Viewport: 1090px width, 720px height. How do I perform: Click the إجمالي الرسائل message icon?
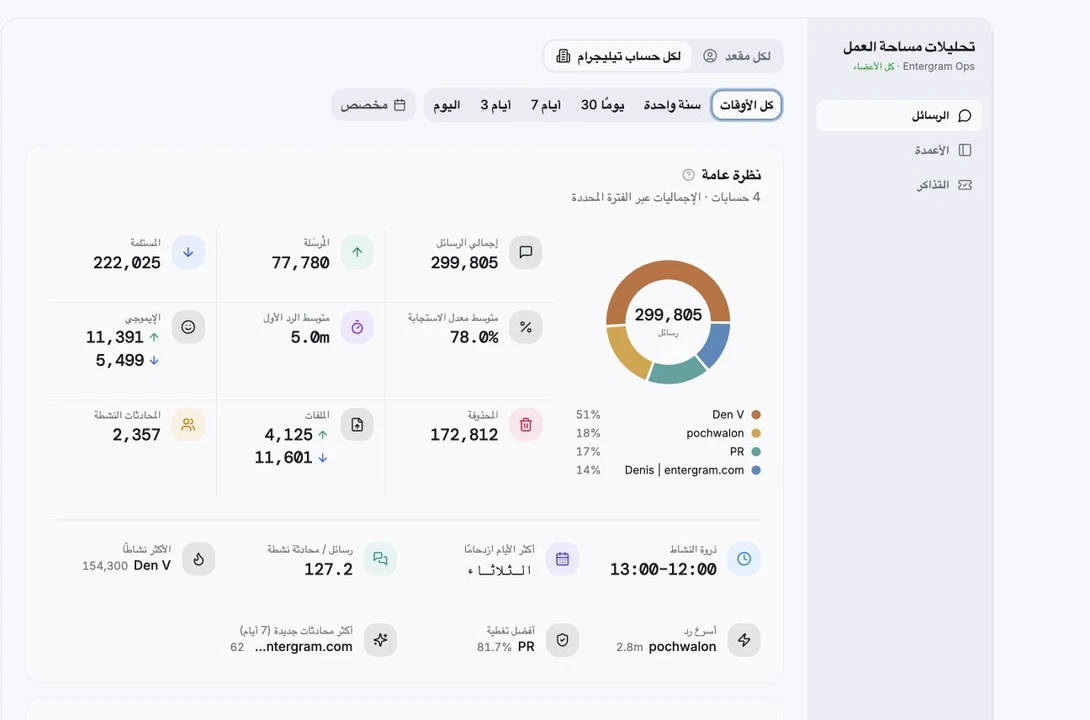pyautogui.click(x=526, y=252)
